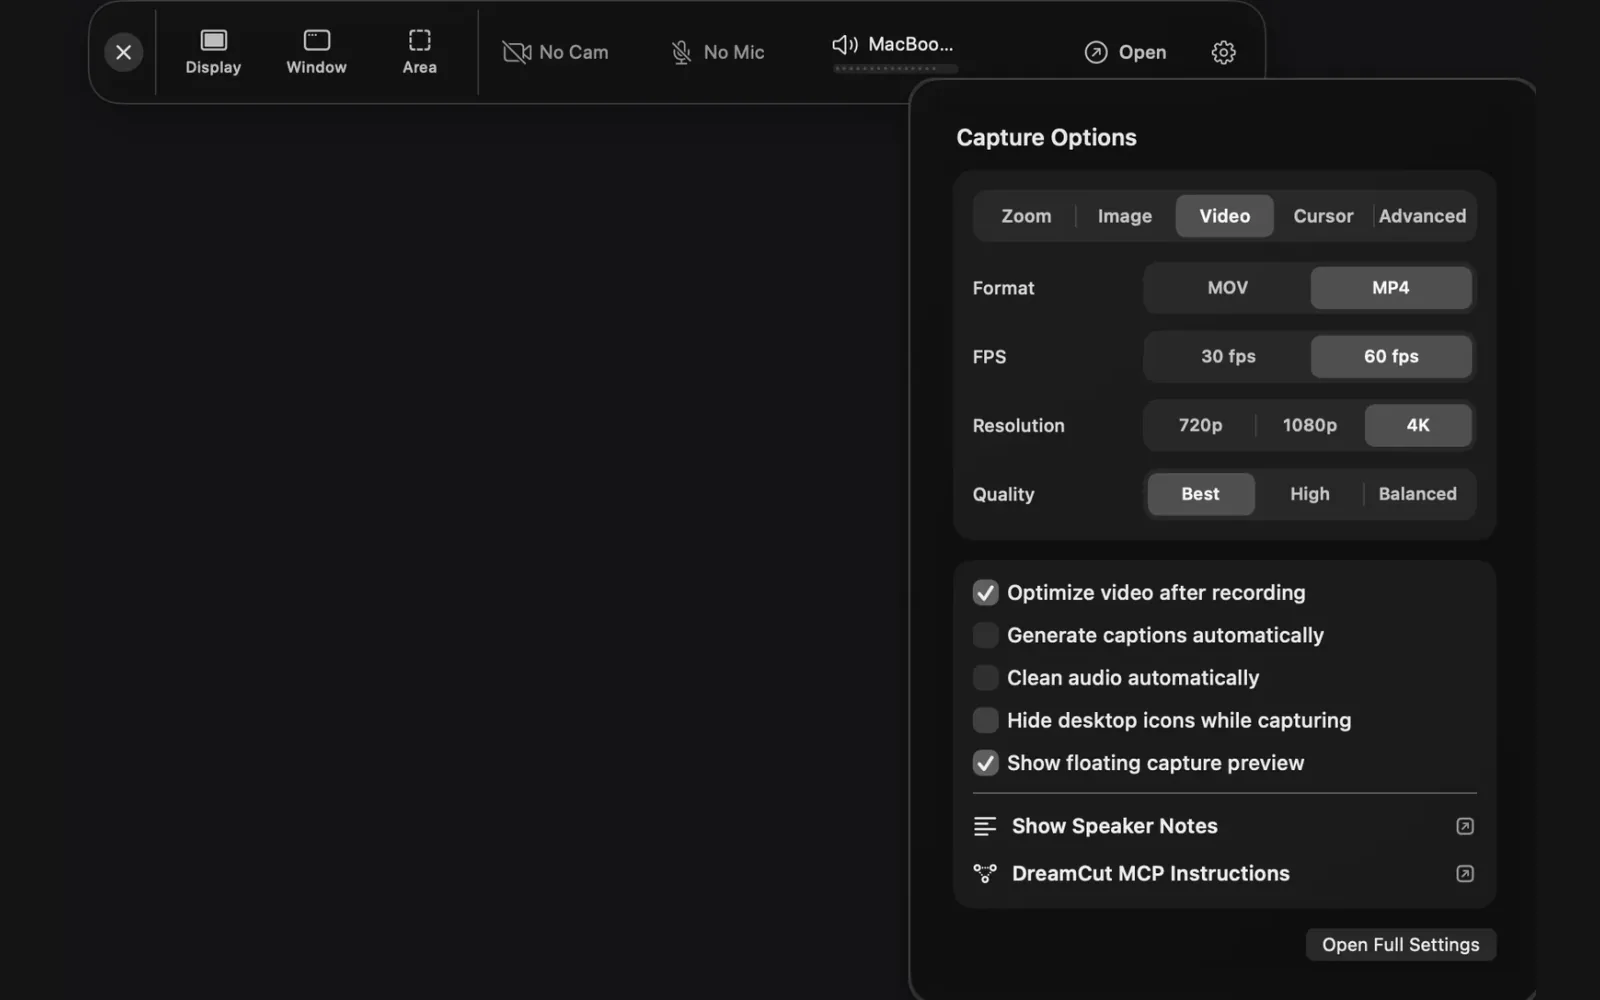The height and width of the screenshot is (1000, 1600).
Task: Set quality to Balanced
Action: point(1417,494)
